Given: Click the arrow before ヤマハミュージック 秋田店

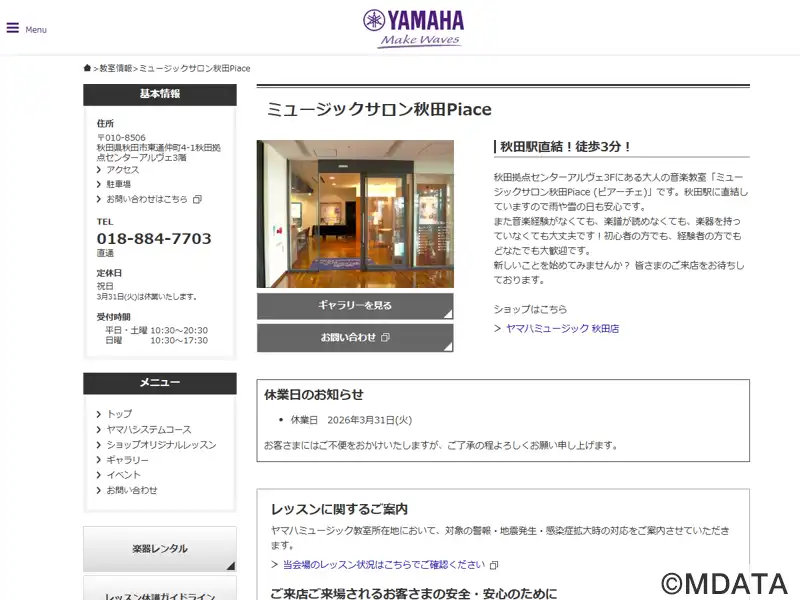Looking at the screenshot, I should click(x=497, y=329).
